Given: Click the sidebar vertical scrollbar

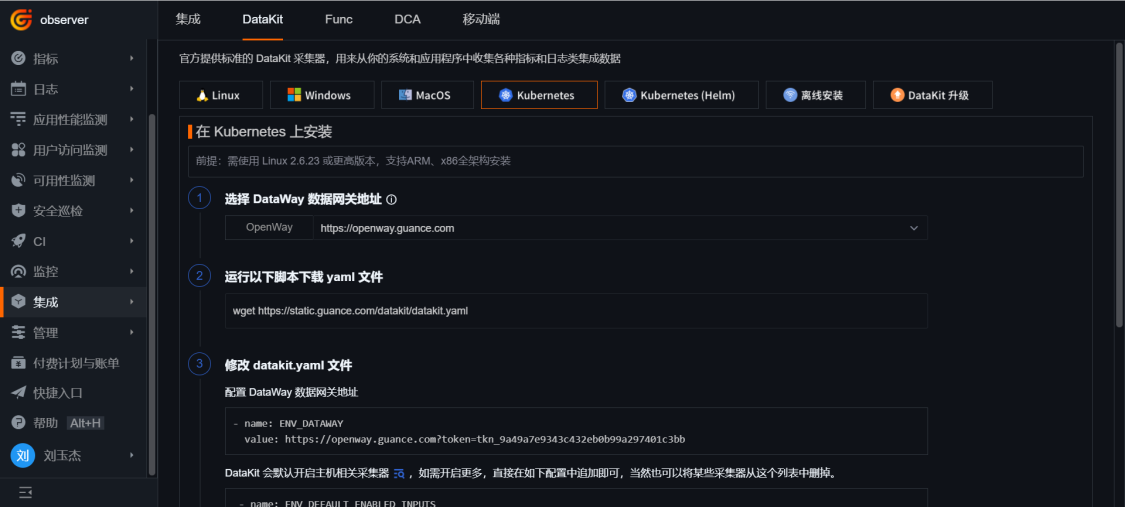Looking at the screenshot, I should pyautogui.click(x=151, y=294).
